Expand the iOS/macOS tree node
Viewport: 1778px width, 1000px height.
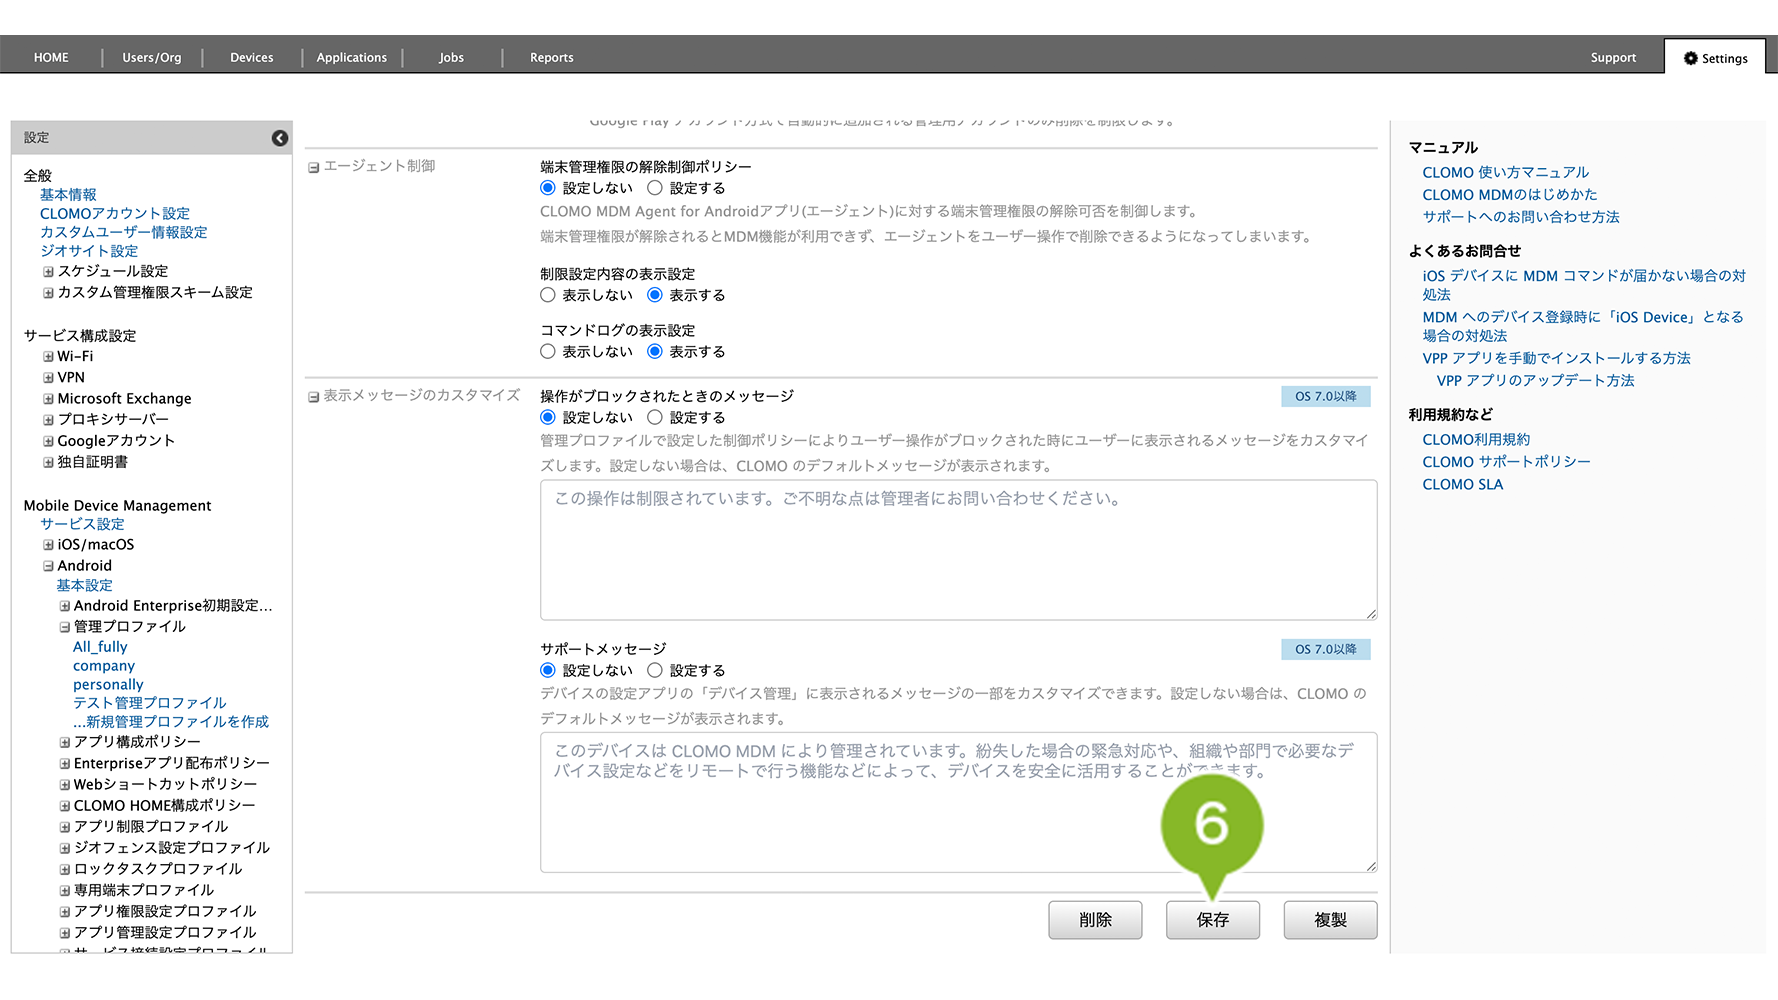pos(48,545)
